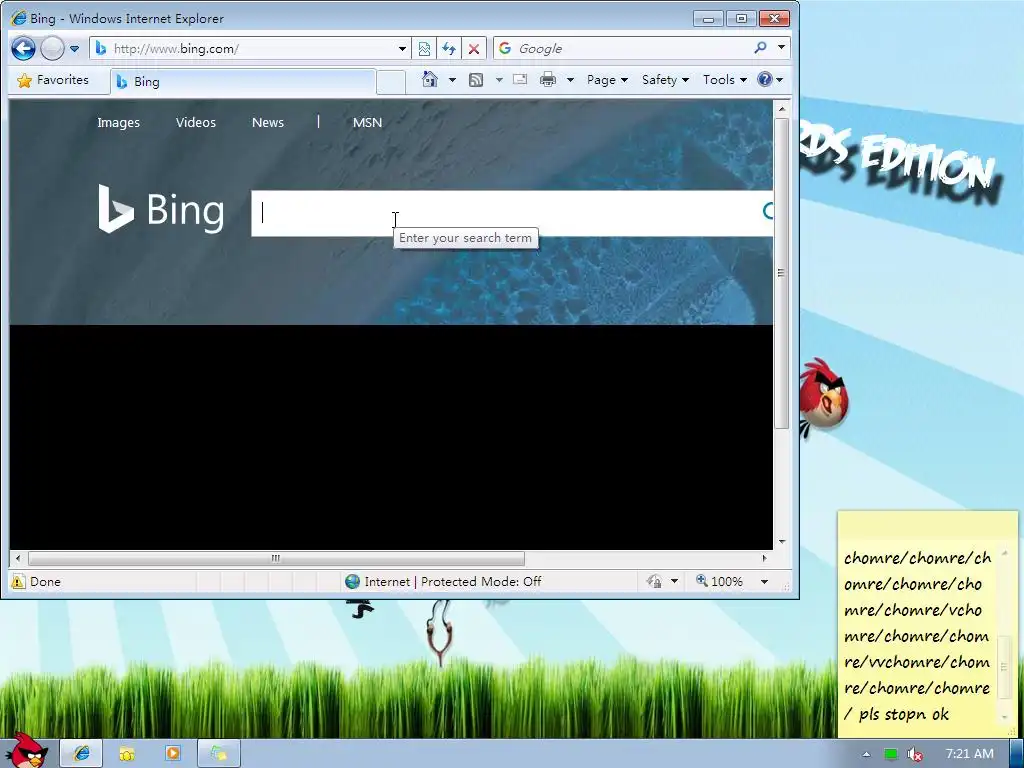Click the RSS feeds icon
The height and width of the screenshot is (768, 1024).
477,80
